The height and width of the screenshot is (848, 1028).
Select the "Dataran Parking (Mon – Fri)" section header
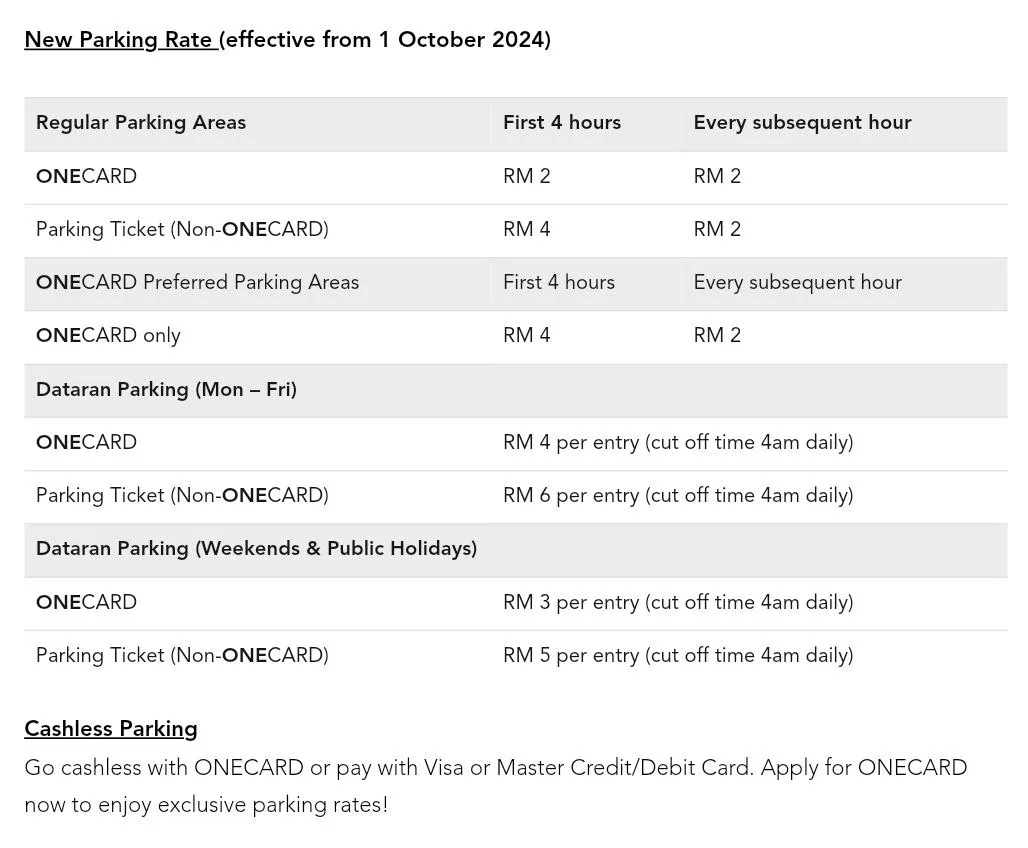(x=166, y=389)
